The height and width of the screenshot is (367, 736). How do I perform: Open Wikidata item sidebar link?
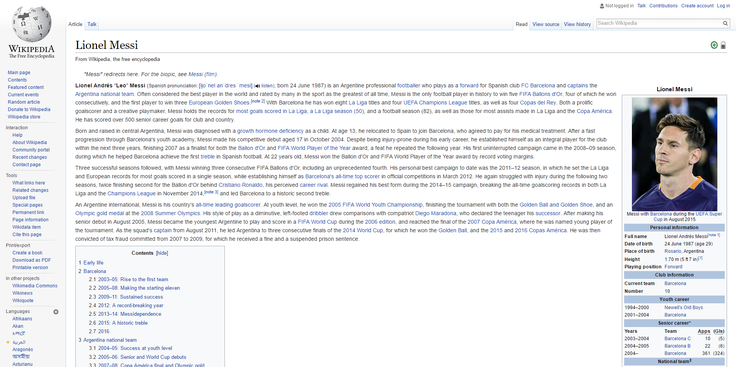[x=26, y=227]
